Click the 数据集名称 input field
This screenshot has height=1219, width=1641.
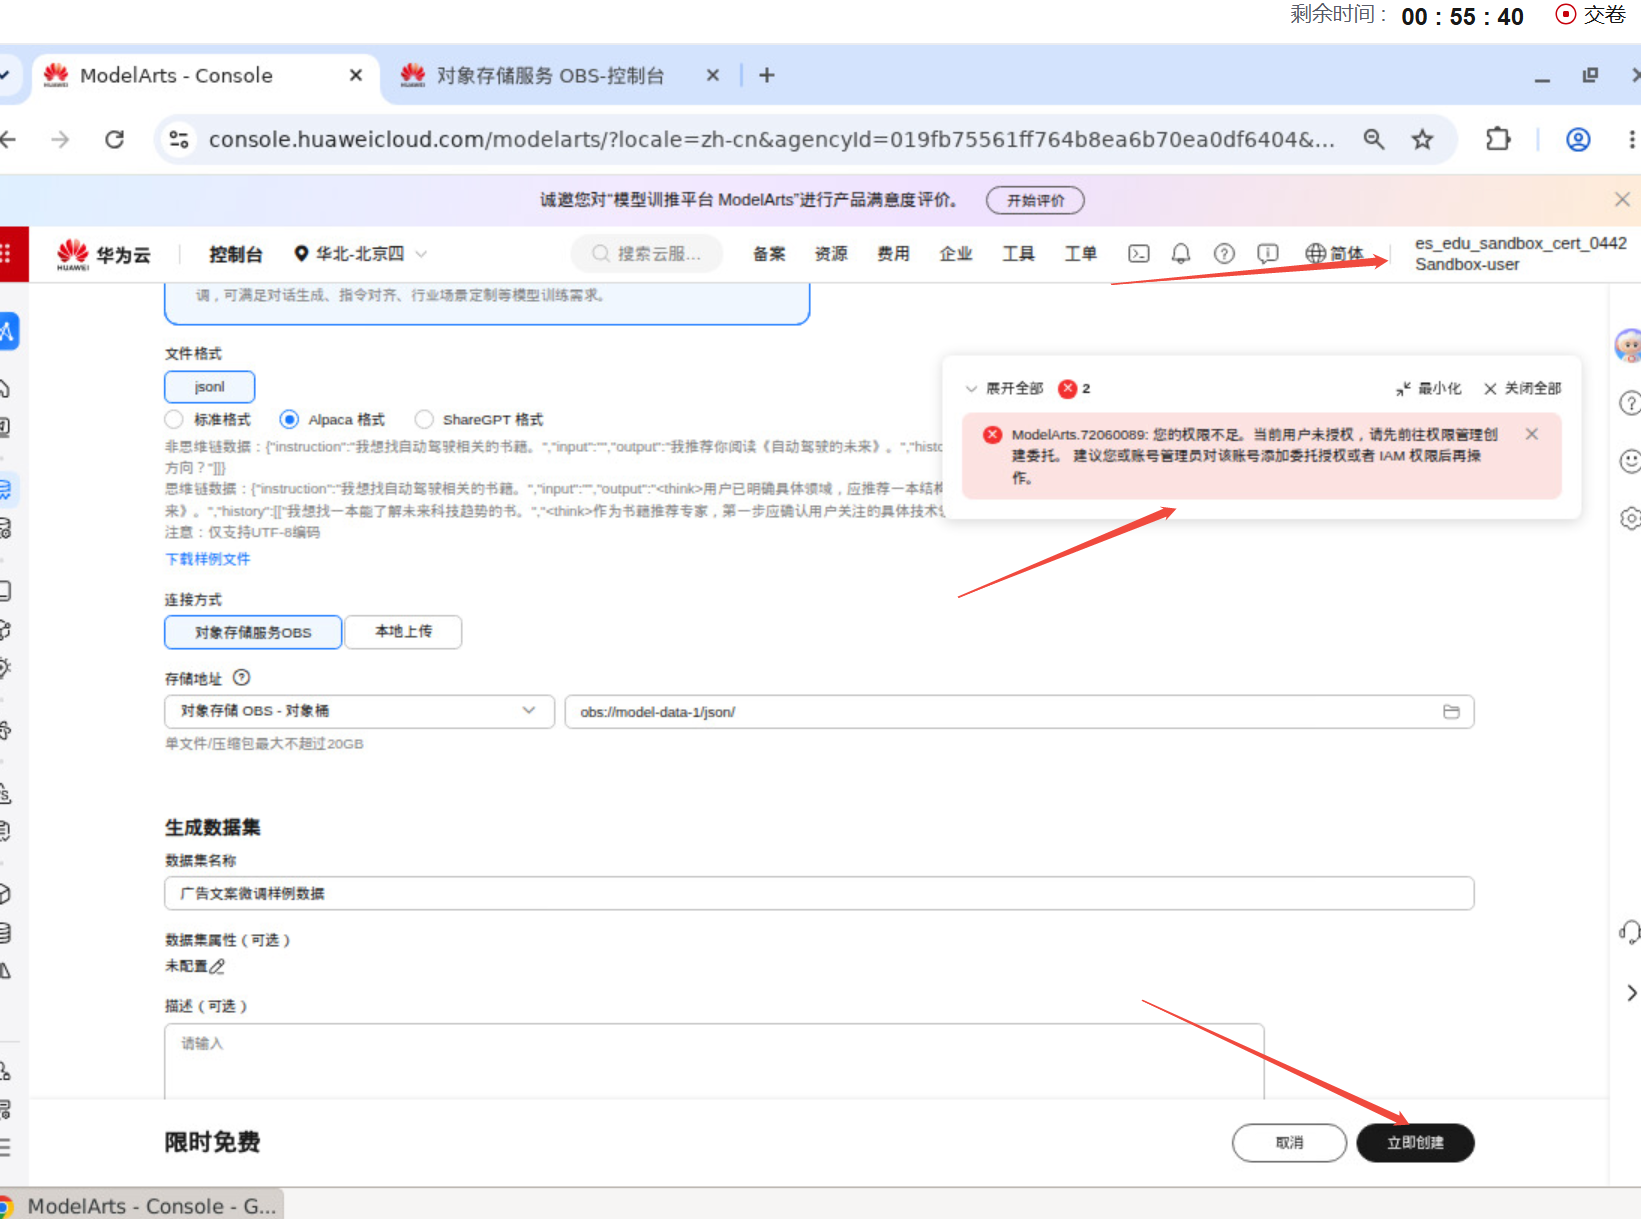[819, 893]
